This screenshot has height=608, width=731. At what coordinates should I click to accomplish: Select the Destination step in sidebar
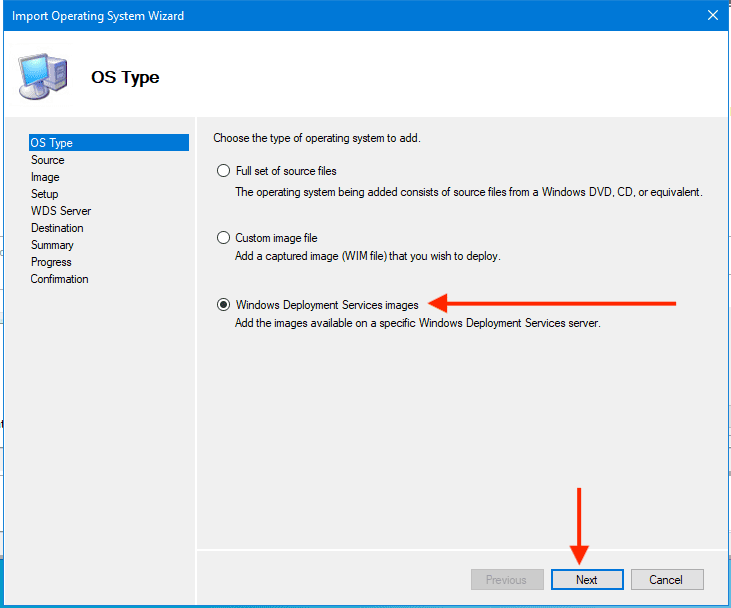(57, 228)
